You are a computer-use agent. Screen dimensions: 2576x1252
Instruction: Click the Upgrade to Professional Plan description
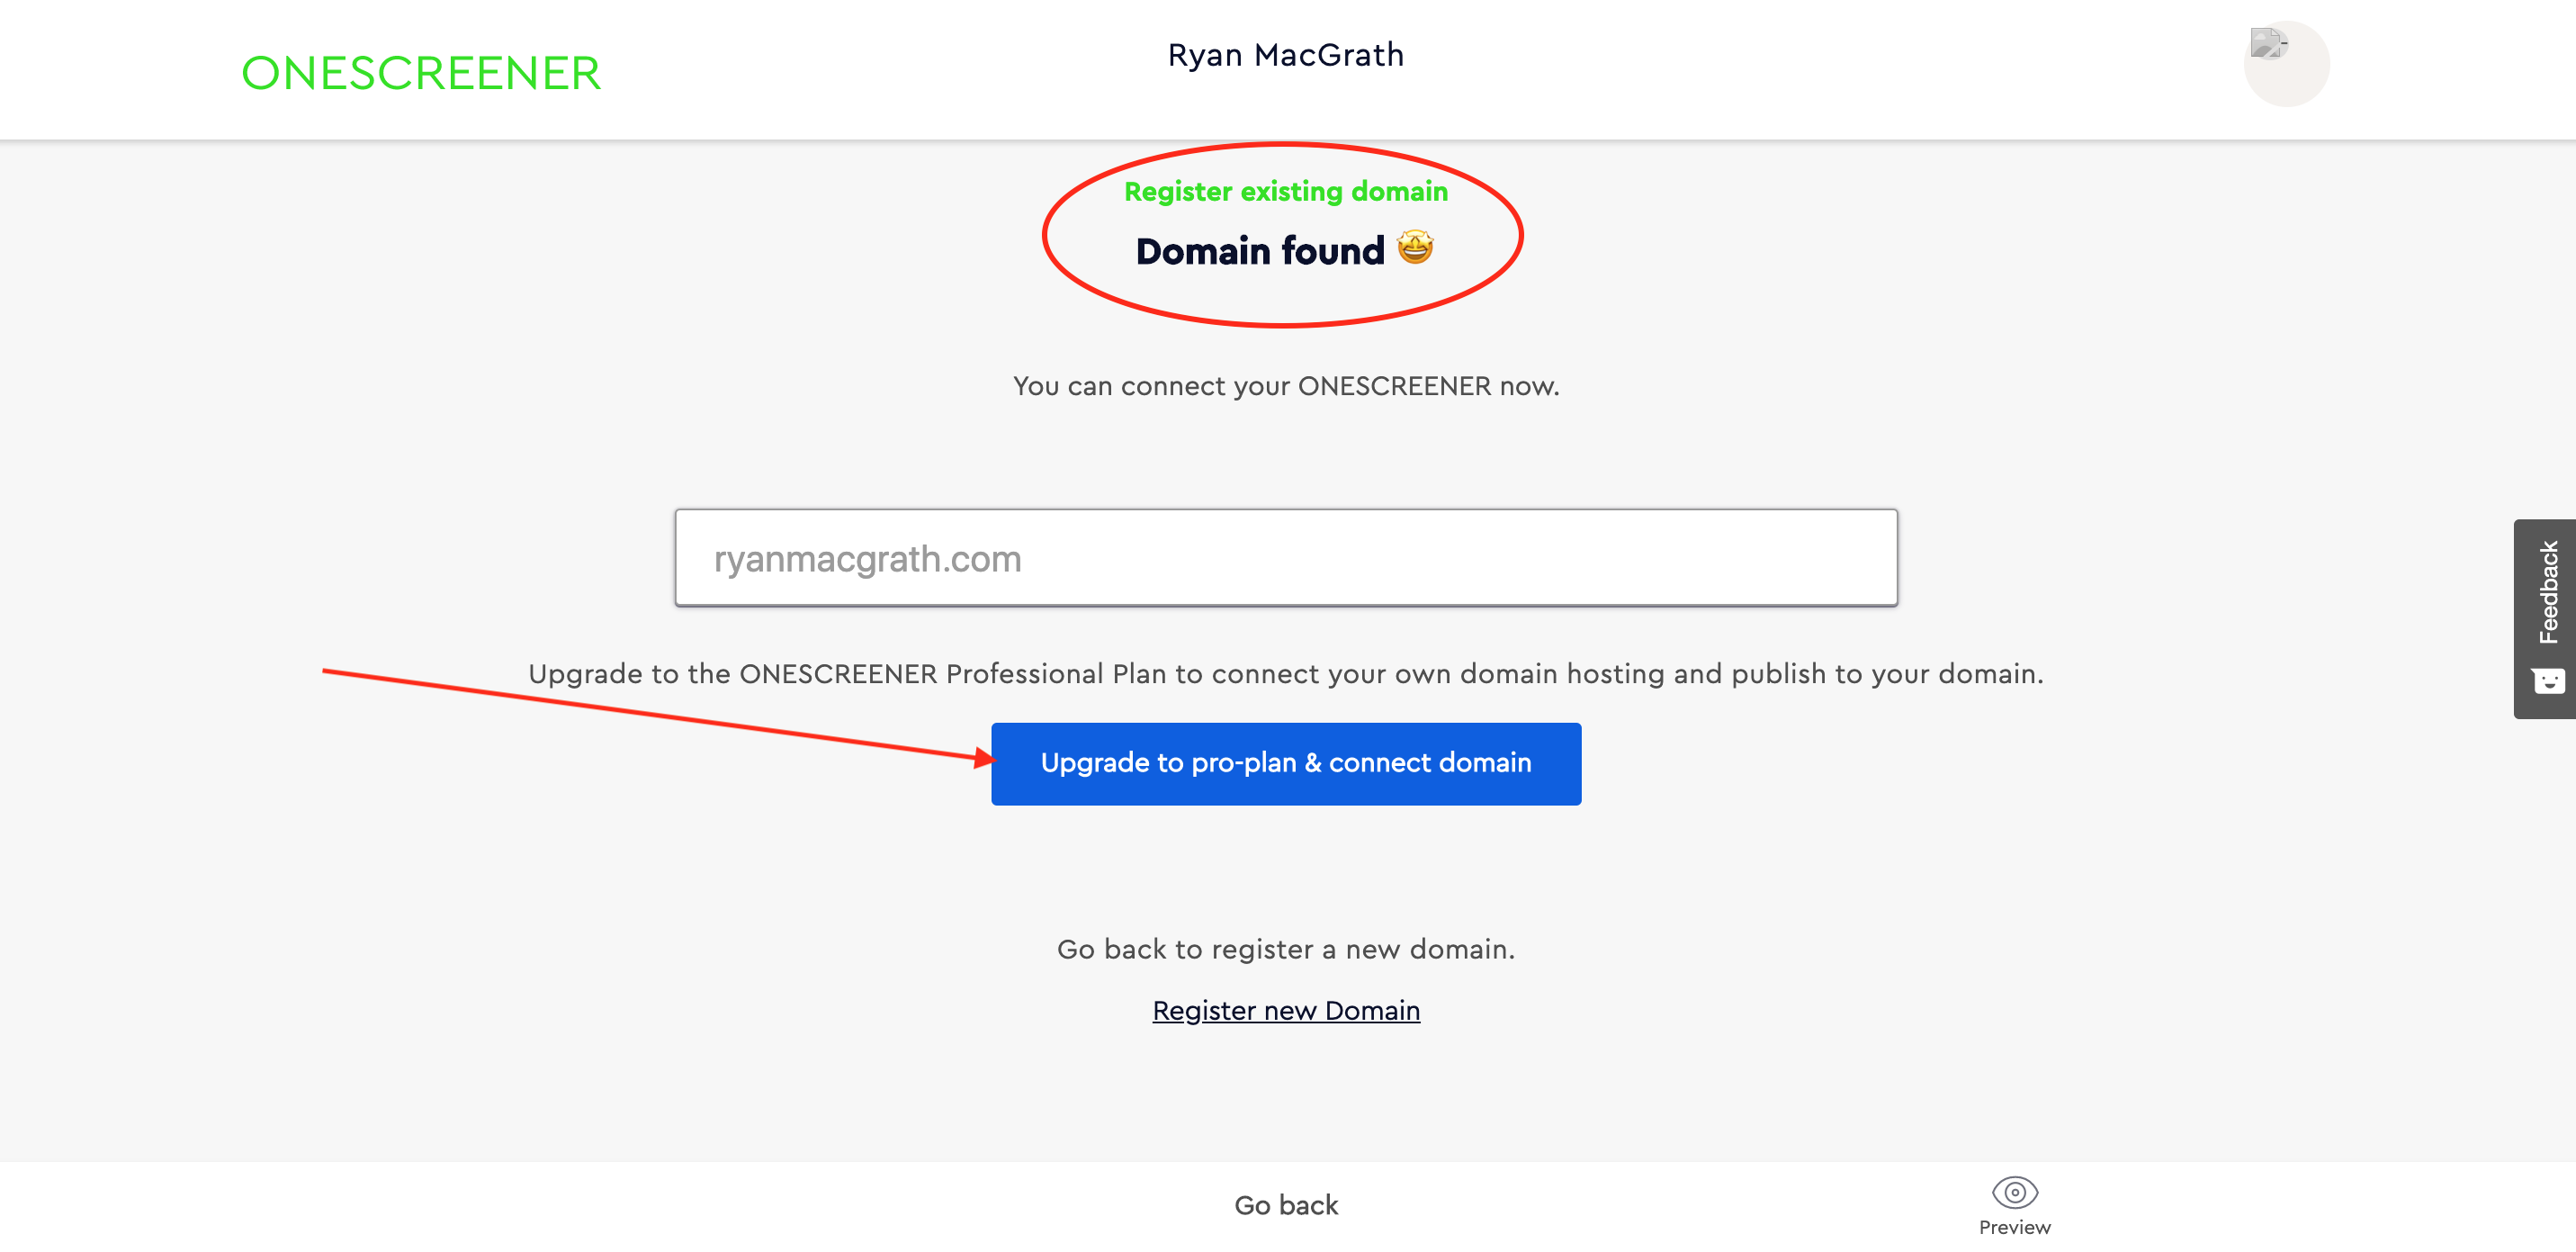point(1286,674)
